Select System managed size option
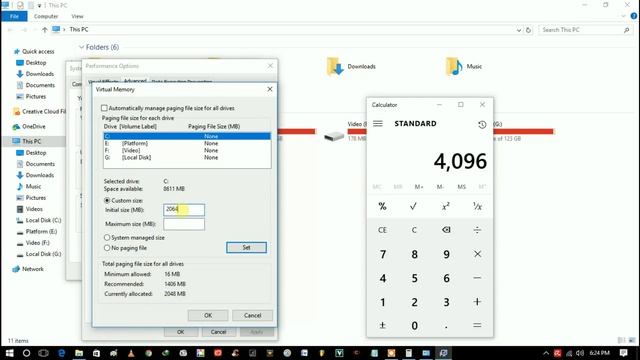Image resolution: width=640 pixels, height=360 pixels. [x=107, y=237]
